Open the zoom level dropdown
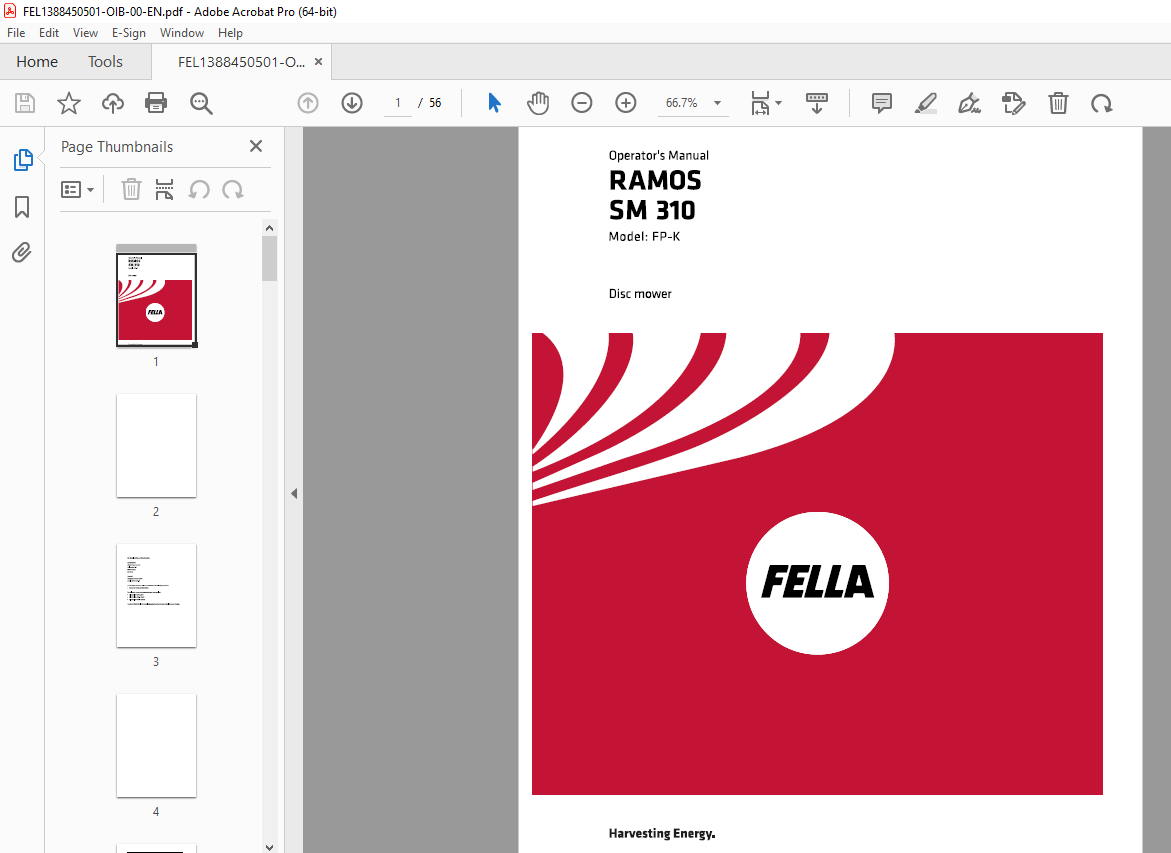 [718, 103]
